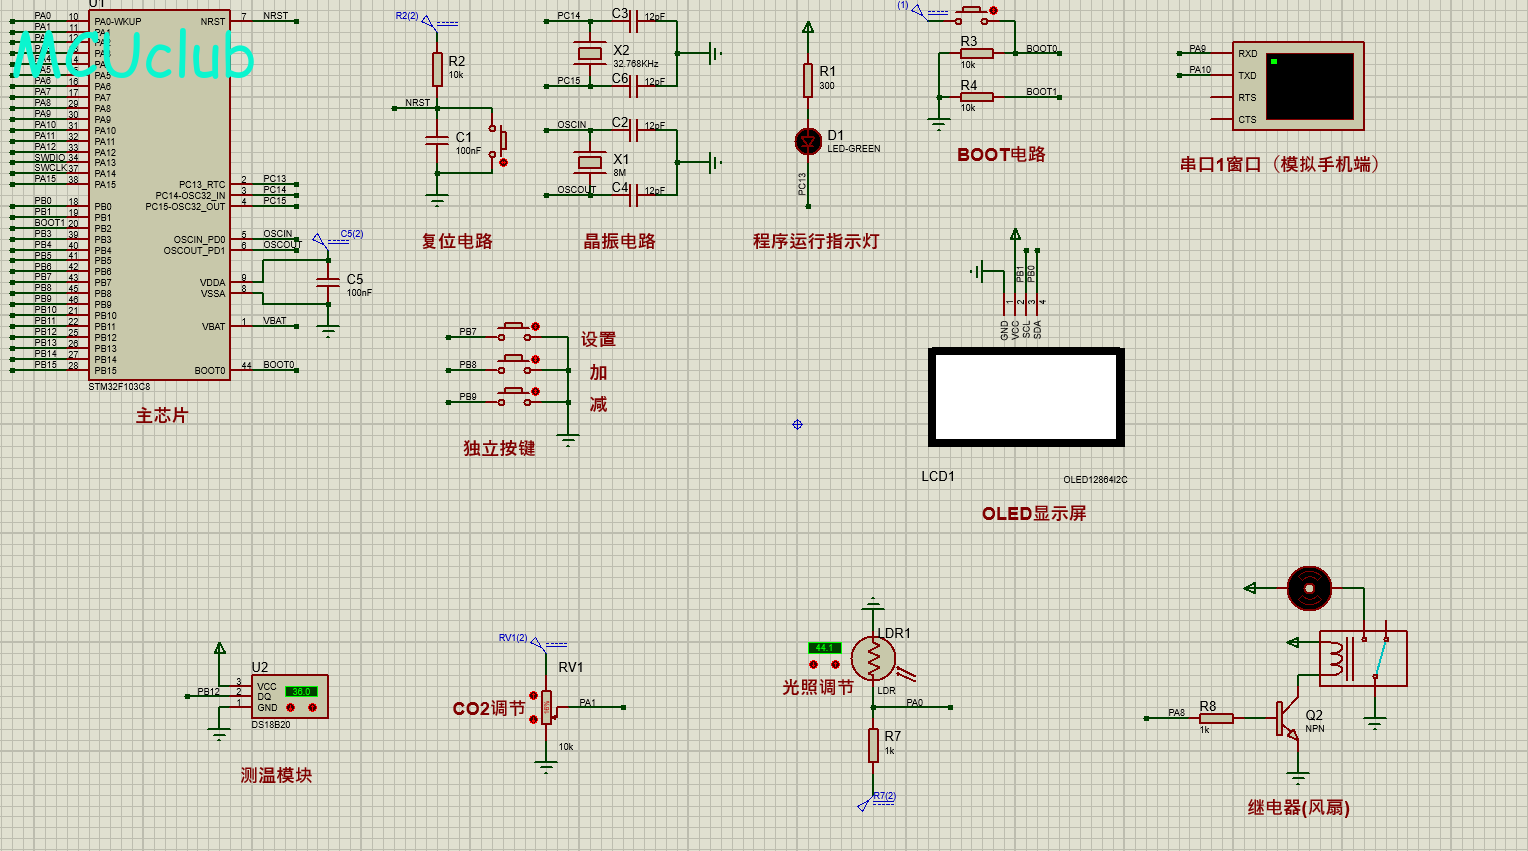Select the 32.768KHz crystal X2

pos(590,53)
